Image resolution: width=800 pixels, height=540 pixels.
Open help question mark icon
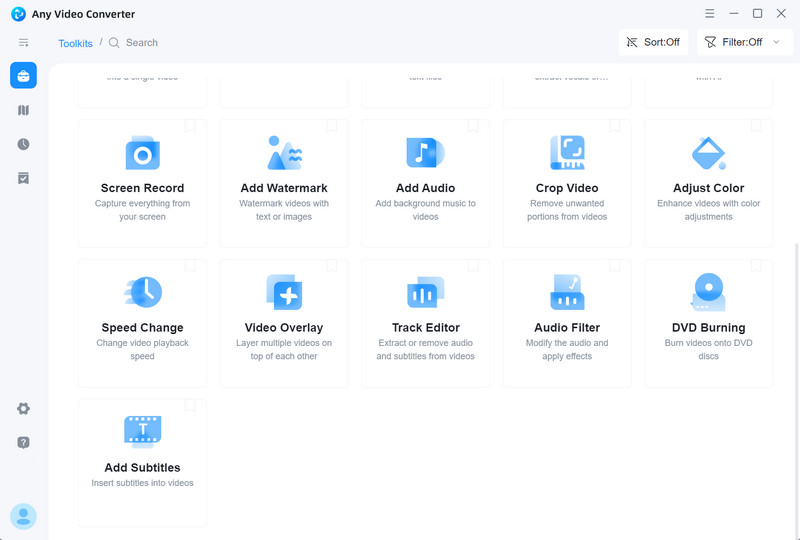[23, 443]
